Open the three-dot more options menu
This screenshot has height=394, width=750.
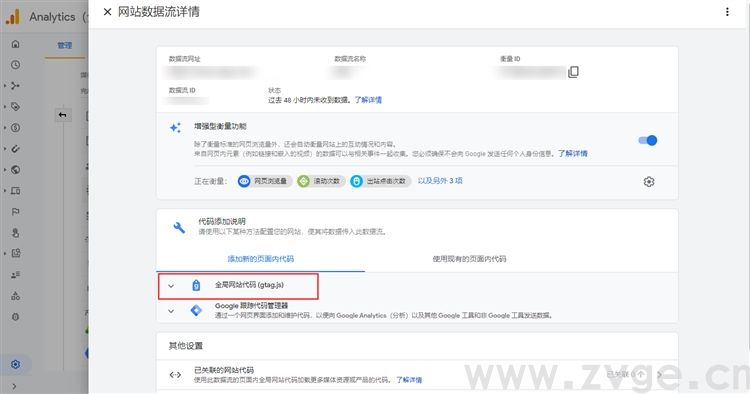(727, 12)
